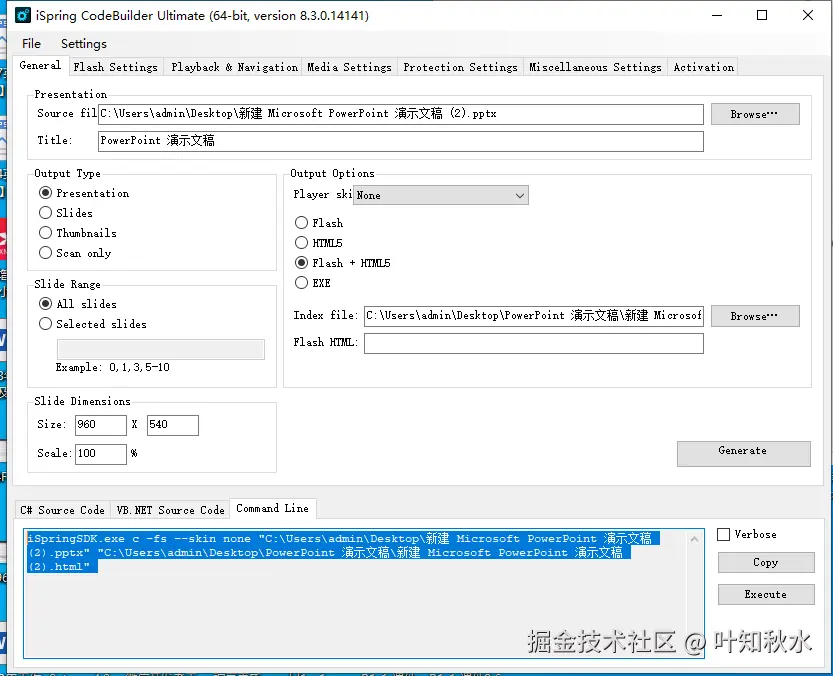The image size is (833, 676).
Task: Select the Flash output format
Action: [319, 223]
